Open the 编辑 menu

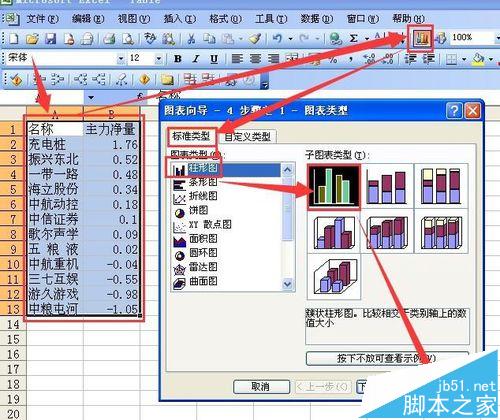point(88,19)
